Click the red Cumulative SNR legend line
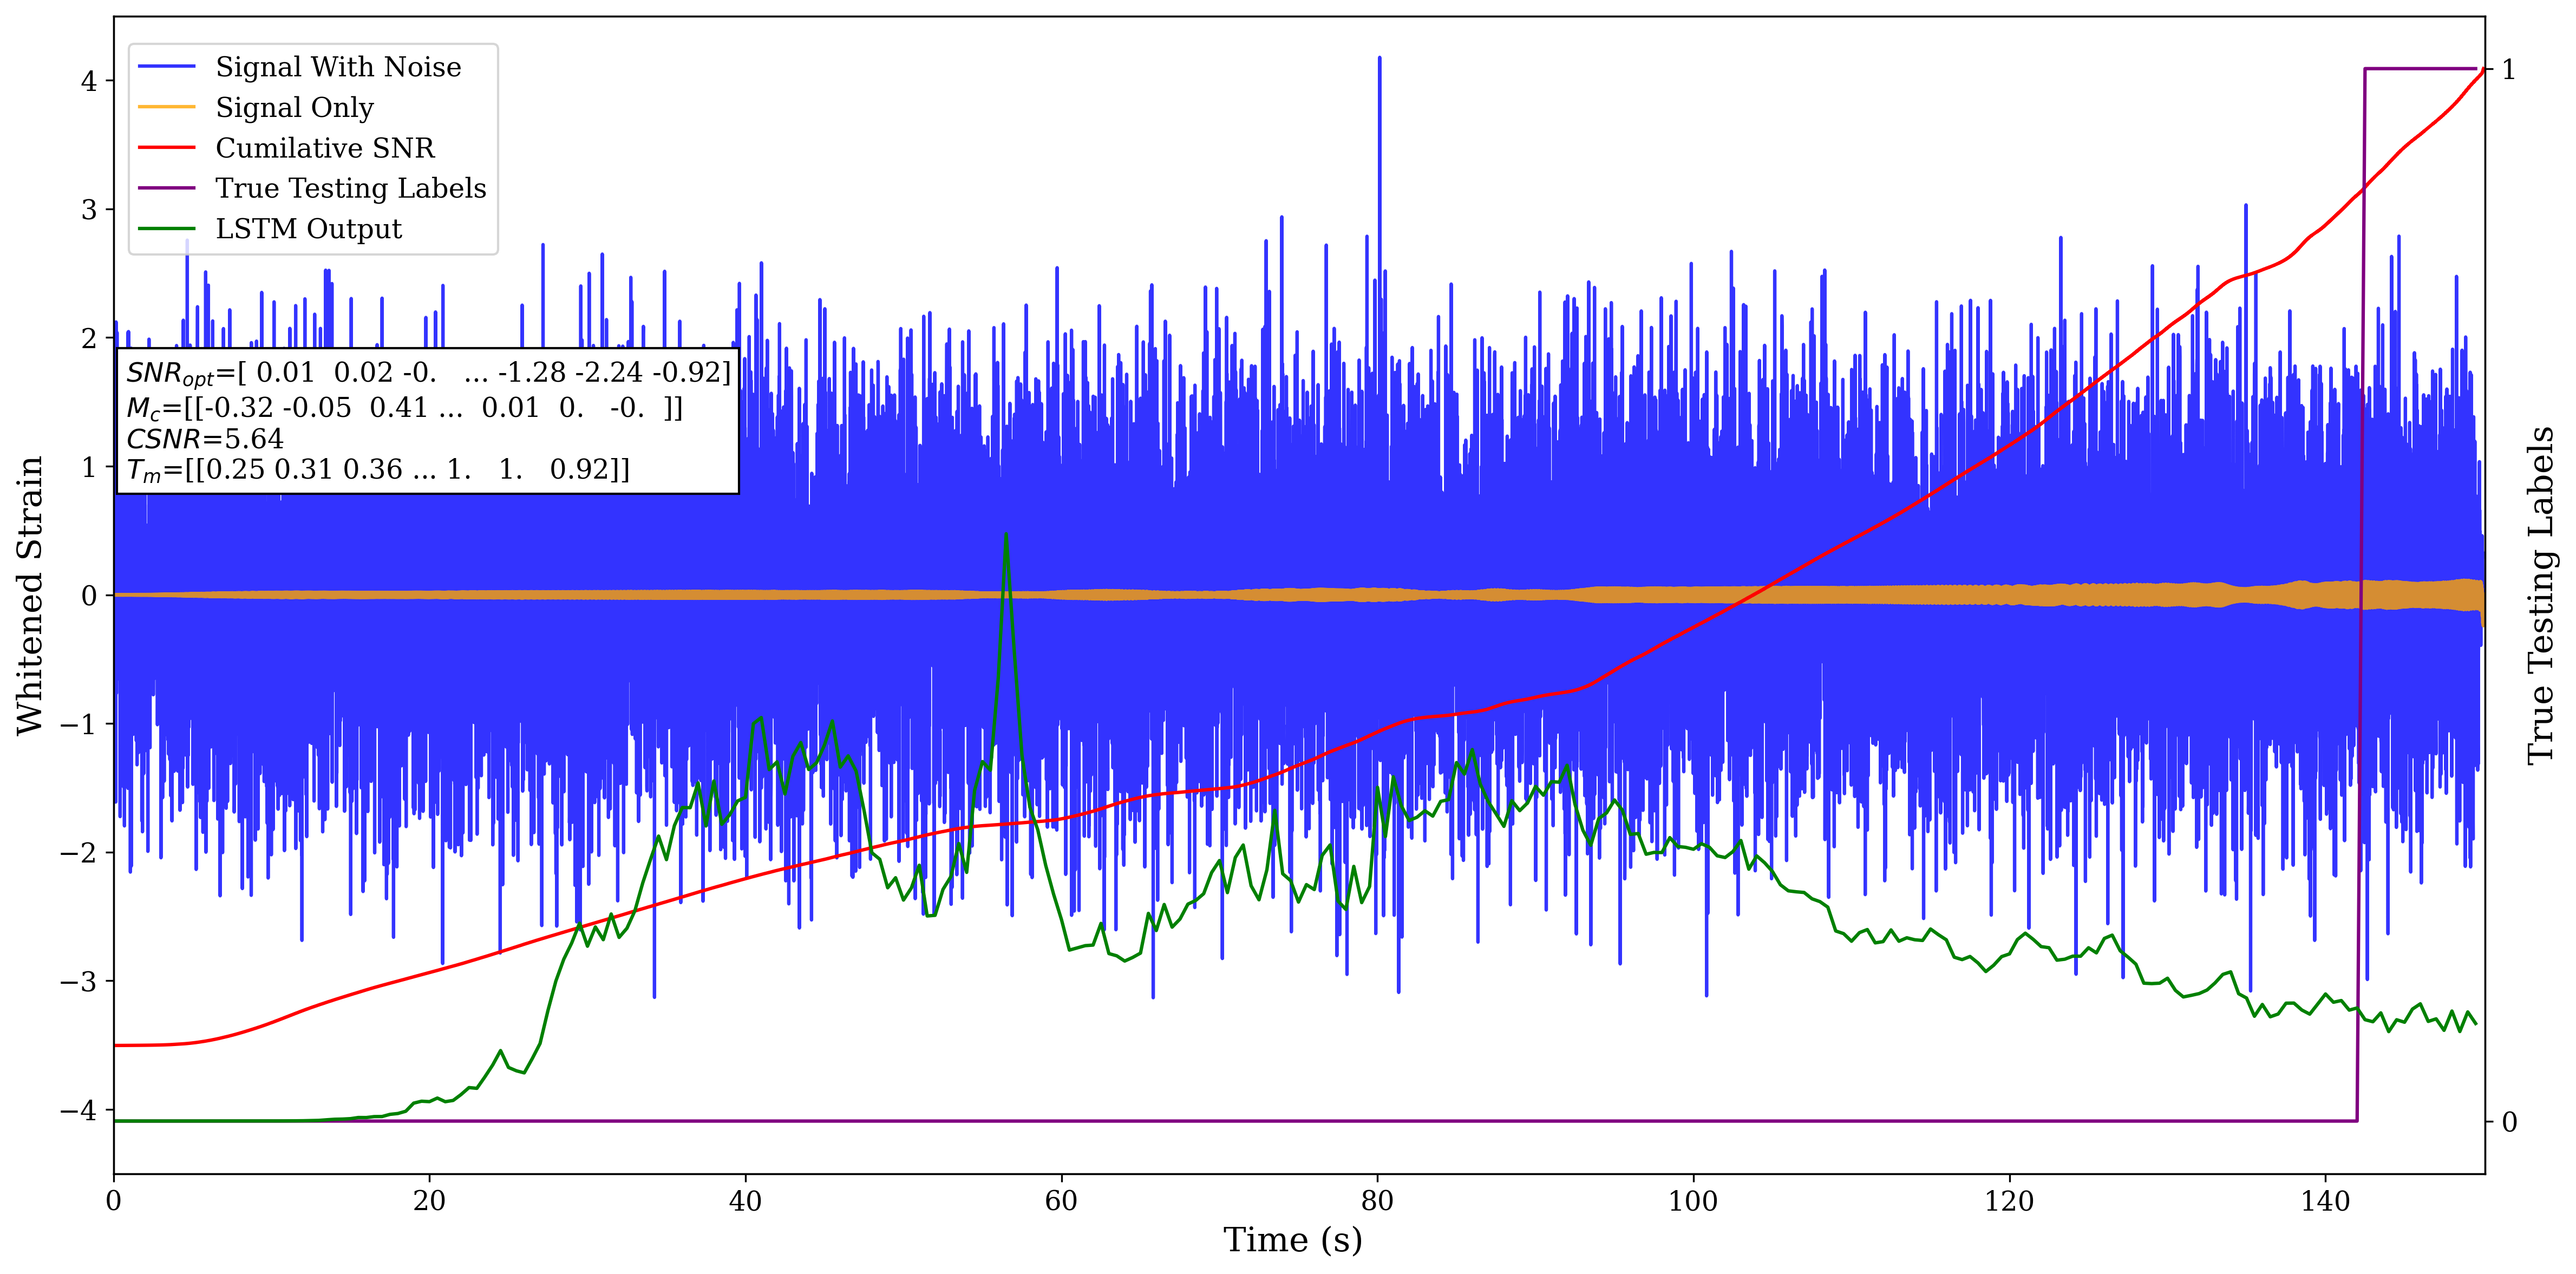This screenshot has width=2576, height=1274. [166, 148]
